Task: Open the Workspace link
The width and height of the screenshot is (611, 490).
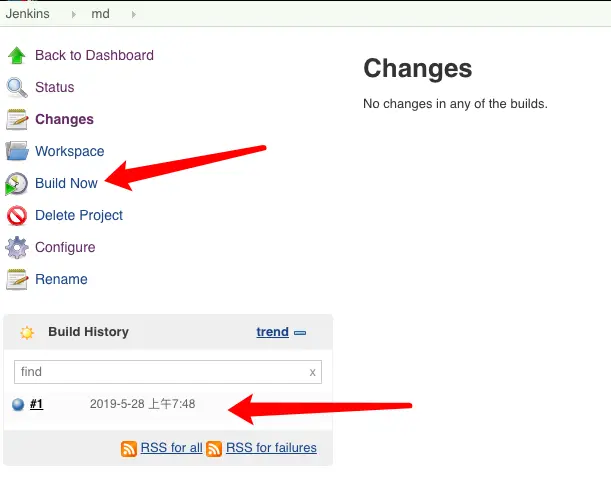Action: click(x=70, y=151)
